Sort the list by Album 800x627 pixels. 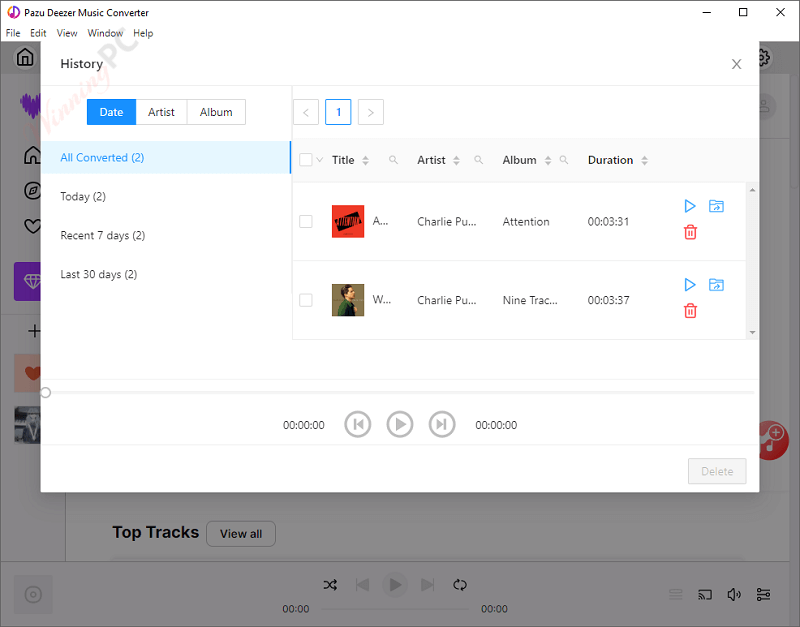tap(548, 161)
